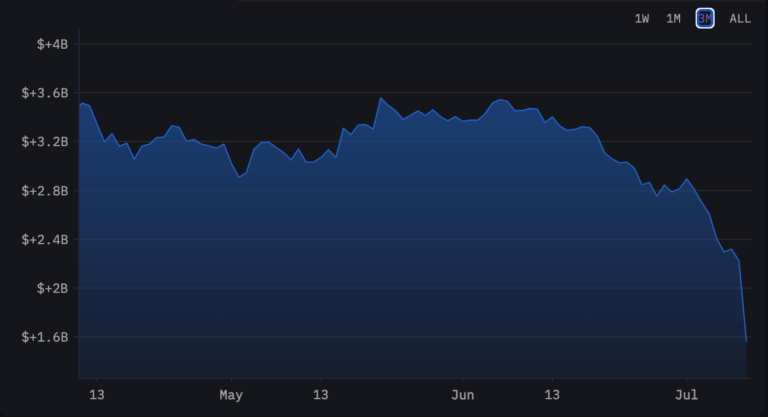Click the Jul x-axis date label
The height and width of the screenshot is (417, 768).
click(687, 394)
